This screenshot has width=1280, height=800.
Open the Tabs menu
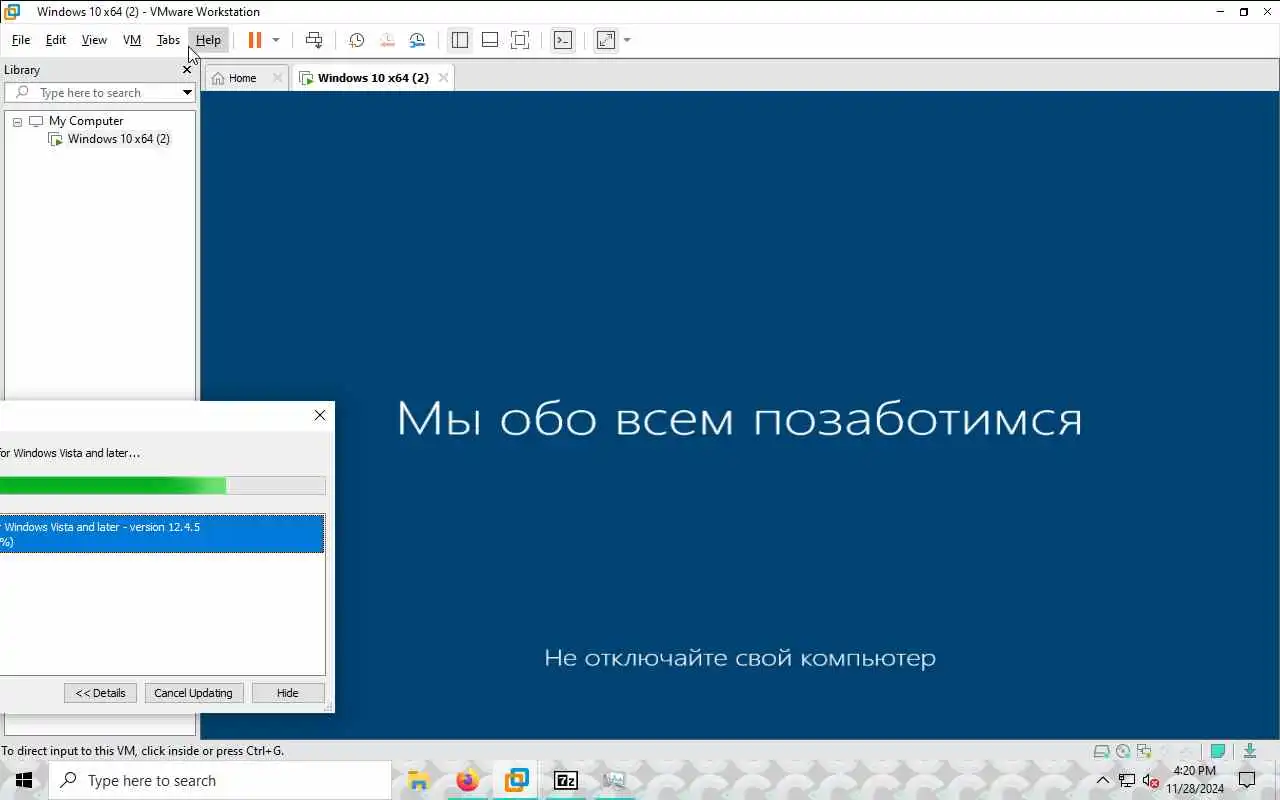click(x=168, y=40)
